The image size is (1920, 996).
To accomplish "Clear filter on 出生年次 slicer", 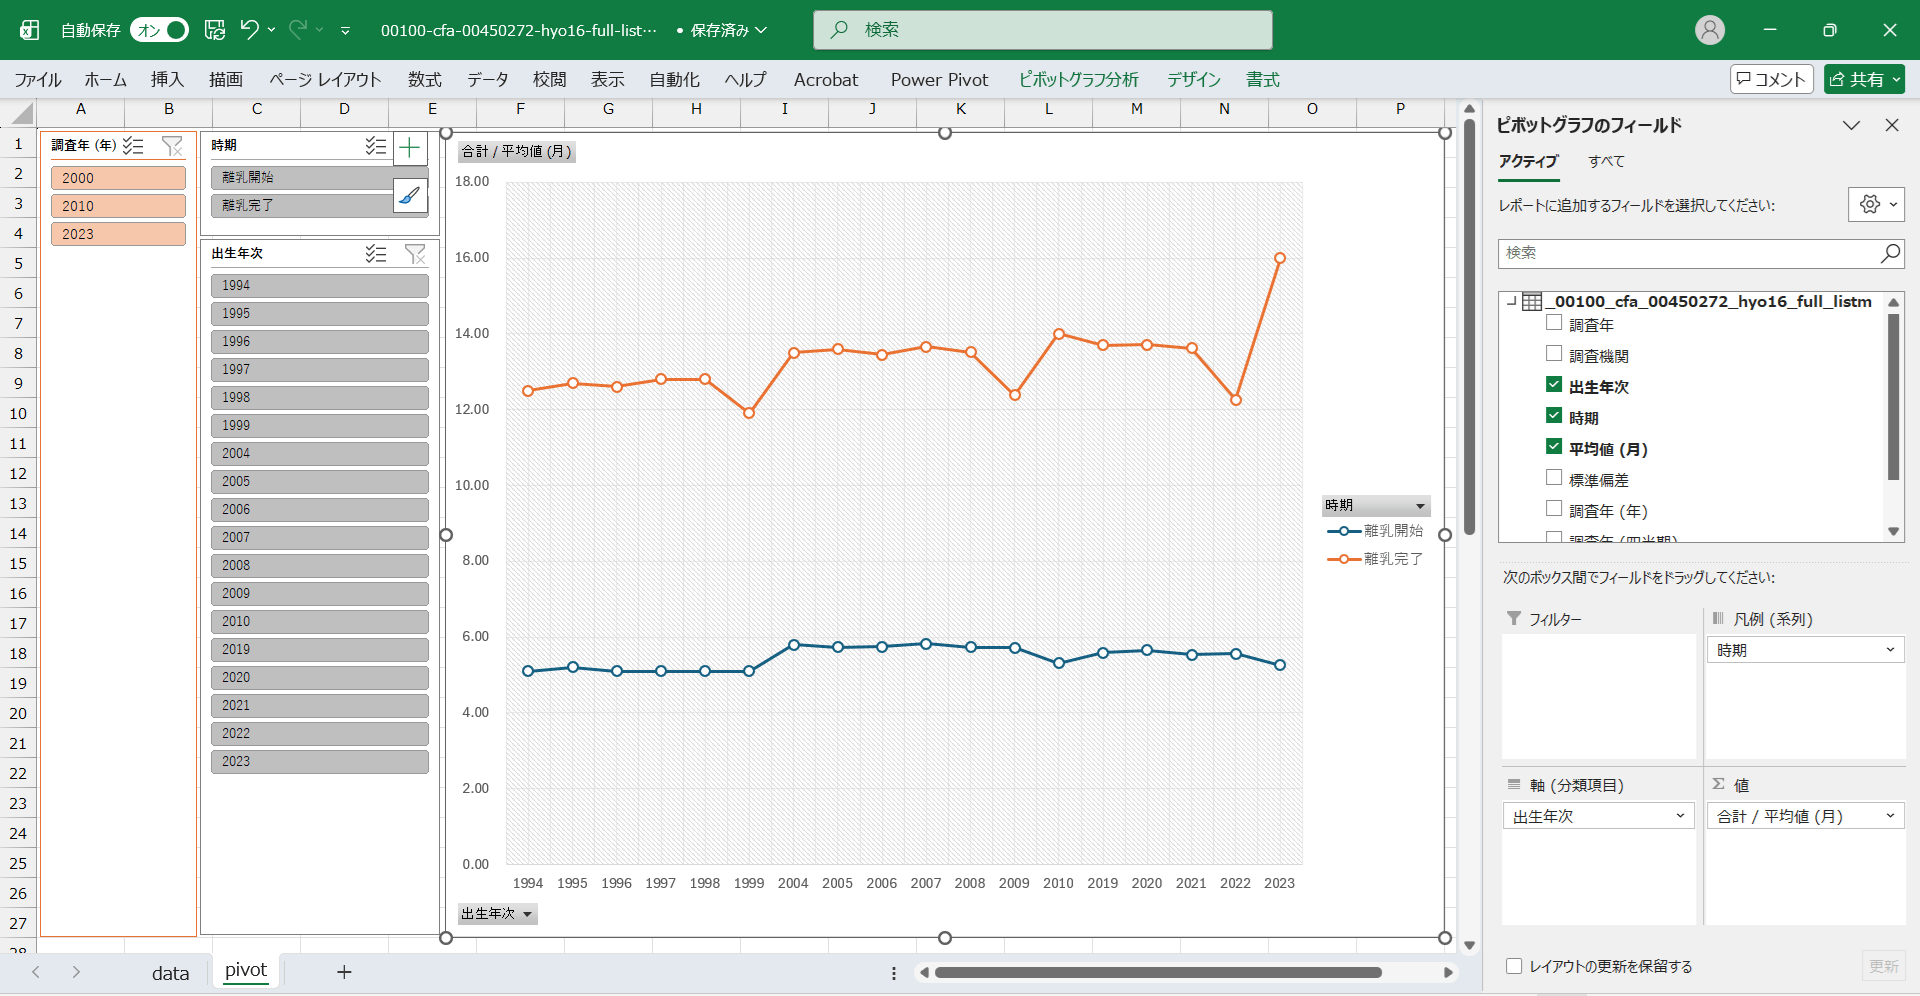I will tap(415, 254).
